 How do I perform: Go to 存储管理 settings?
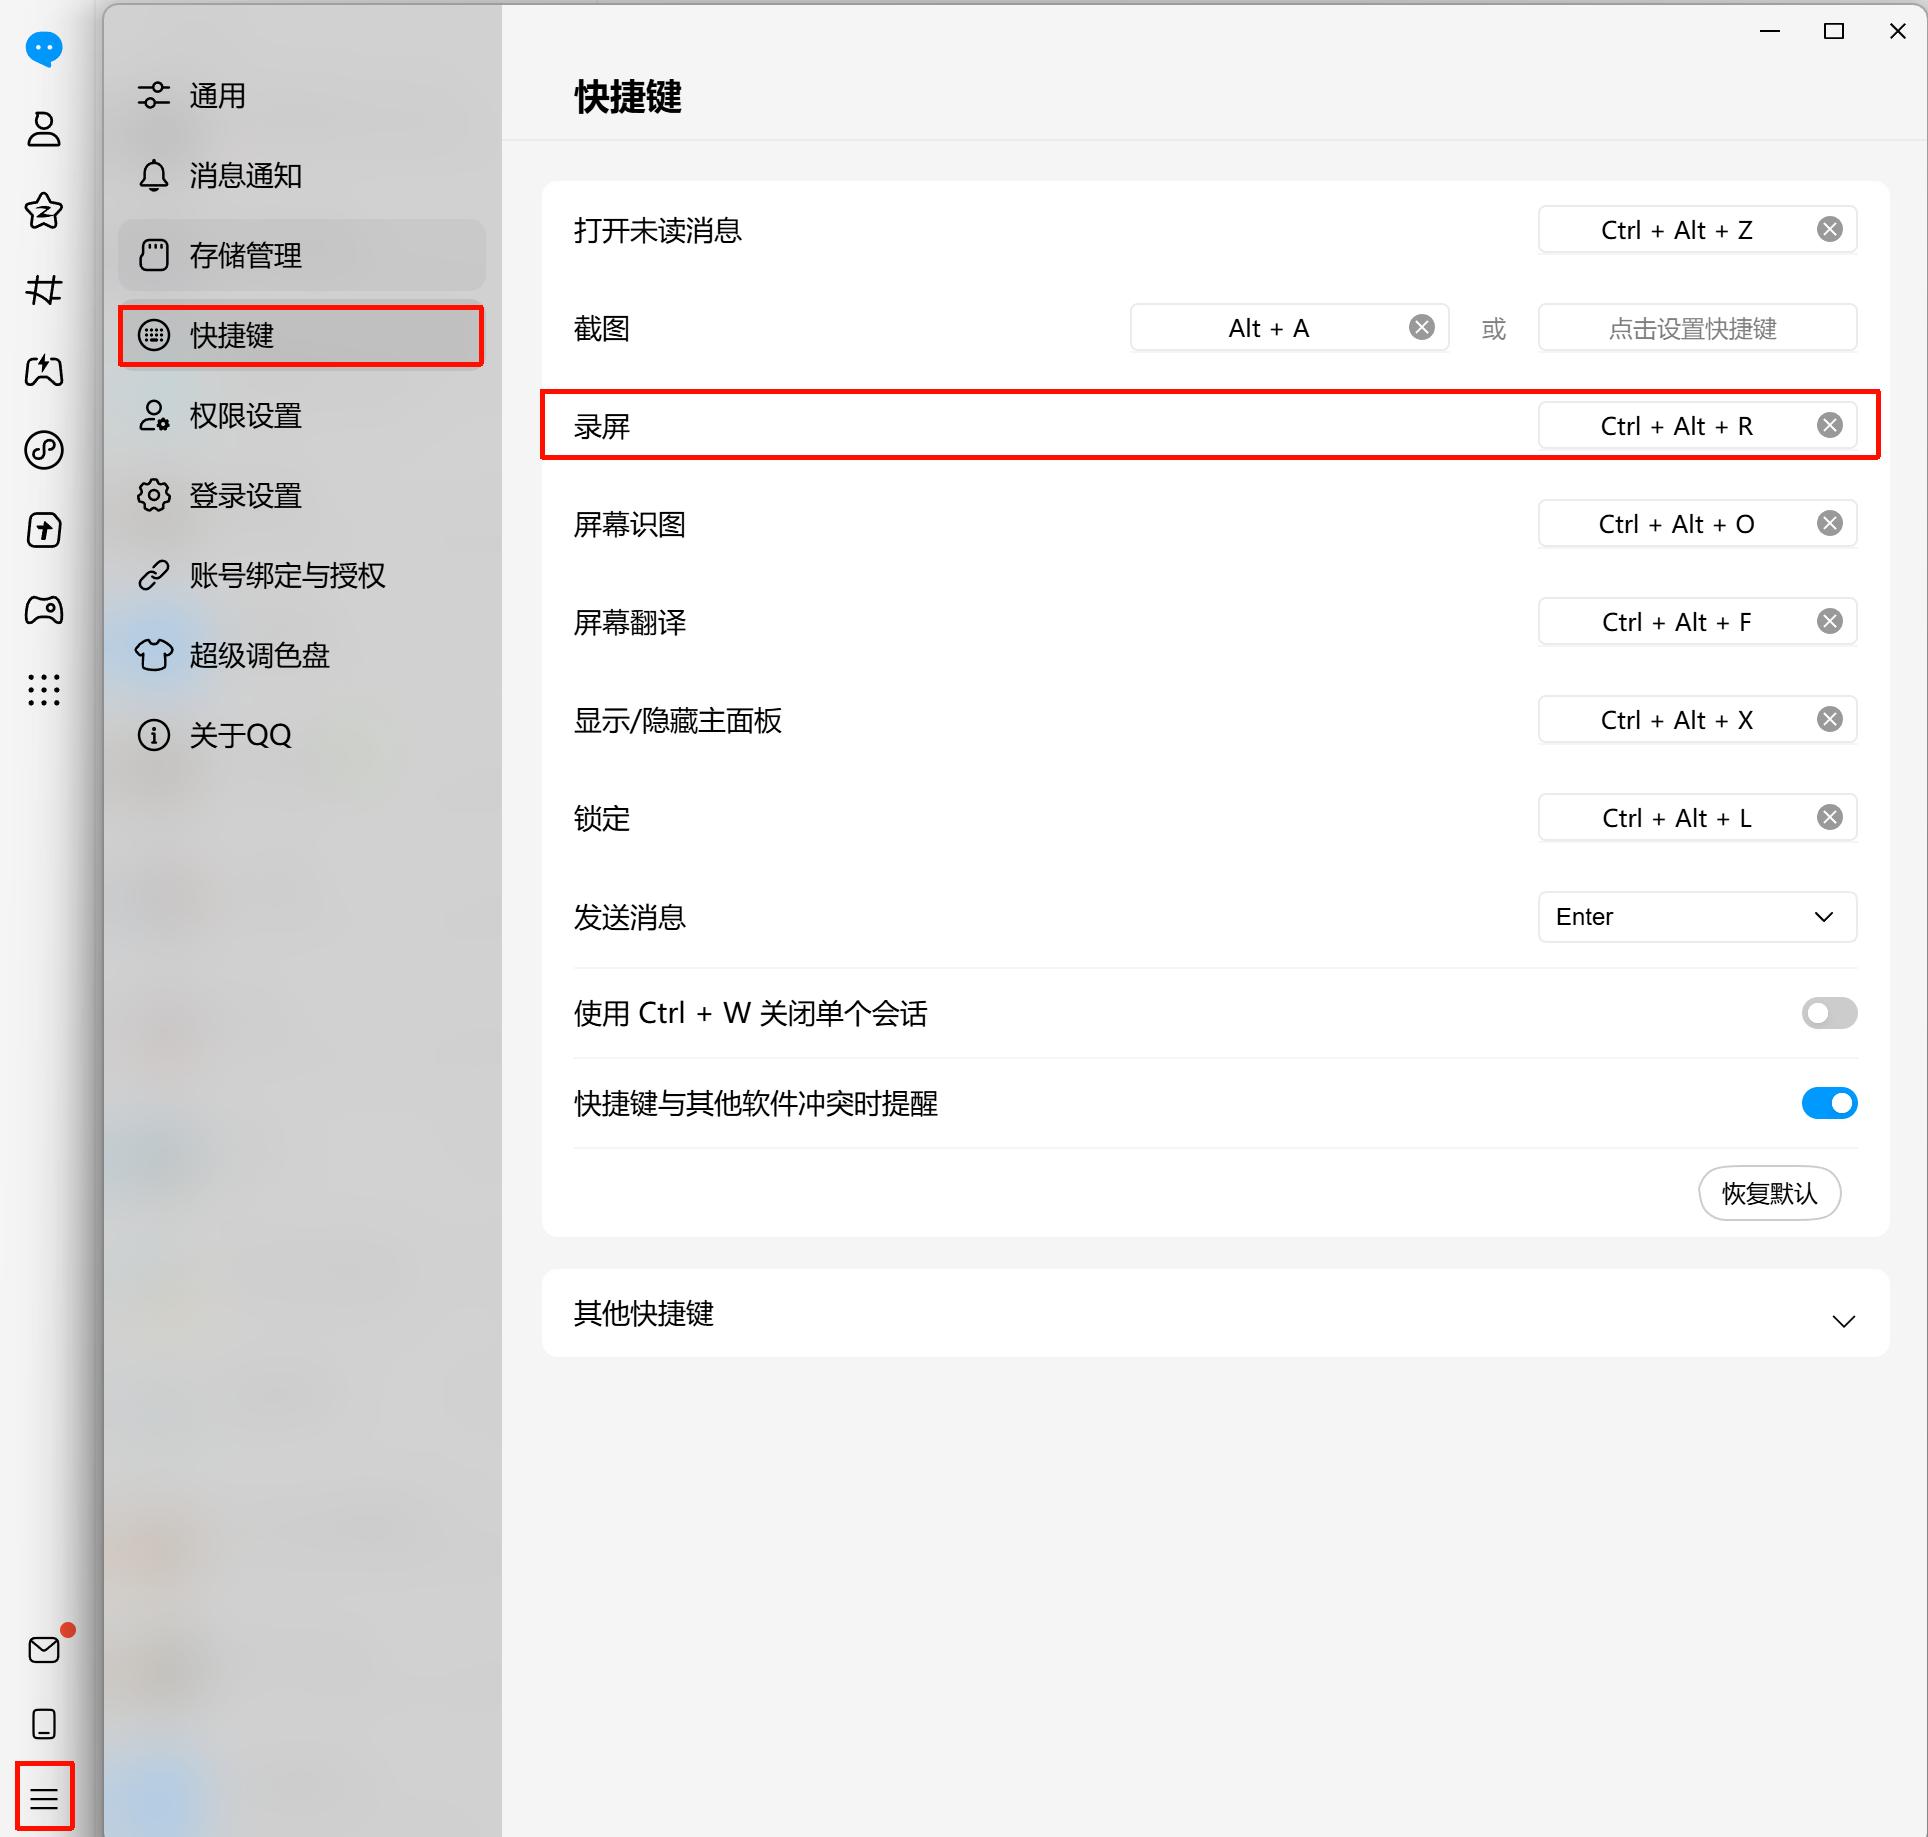coord(246,256)
